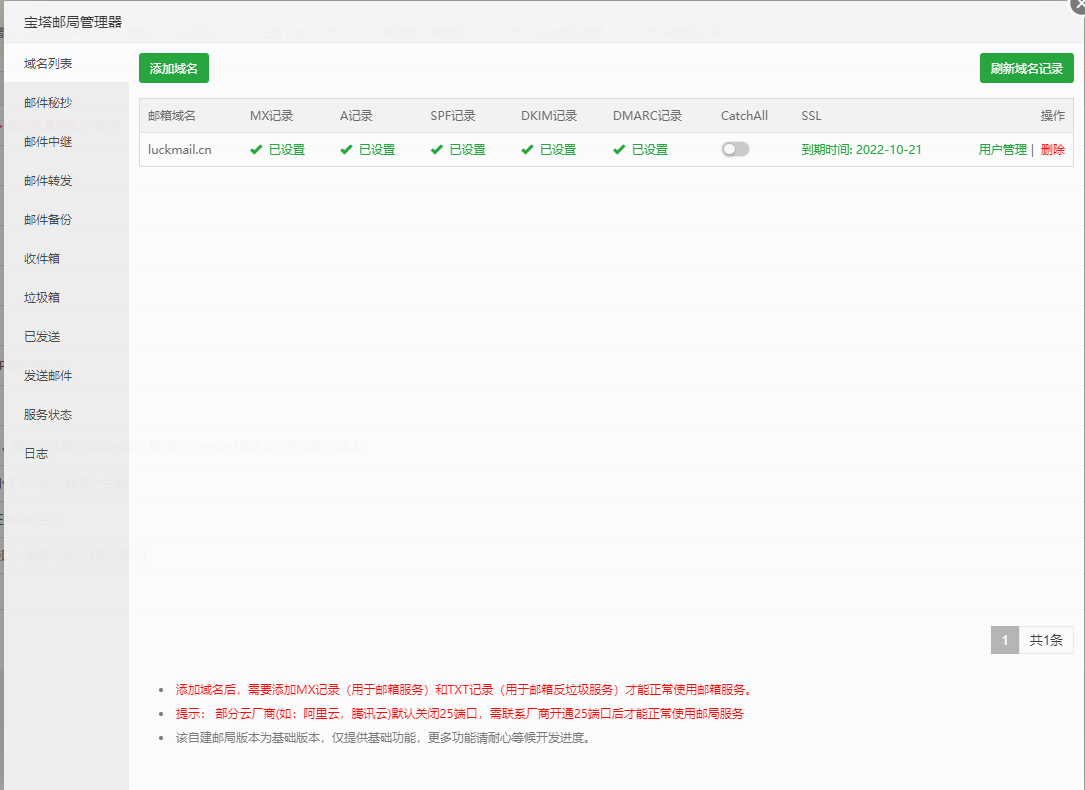Open 用户管理 for luckmail.cn

coord(1003,149)
